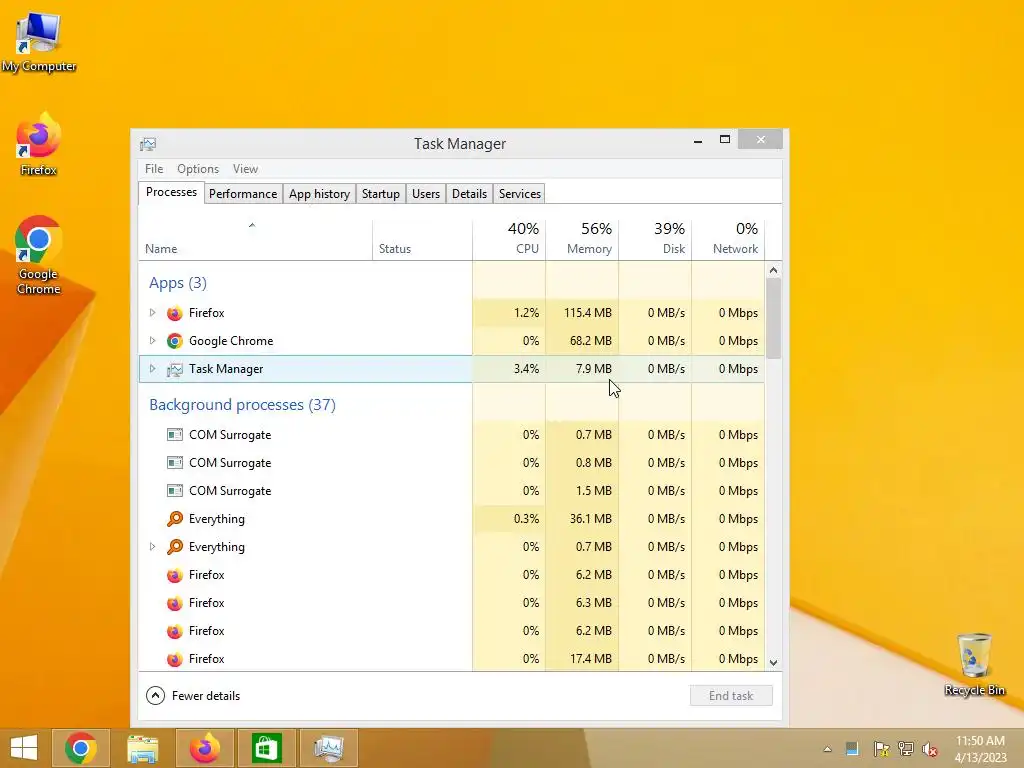Click Task Manager taskbar button
Viewport: 1024px width, 768px height.
coord(328,748)
